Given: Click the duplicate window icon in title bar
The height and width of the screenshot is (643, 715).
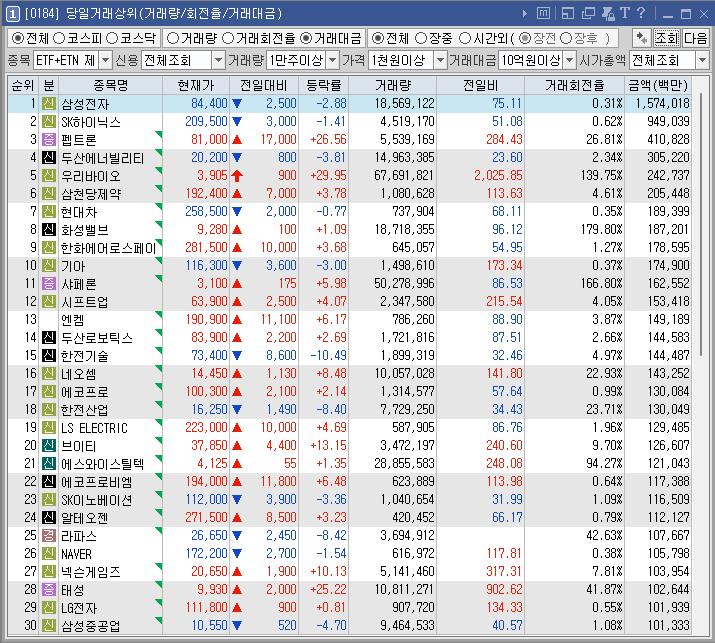Looking at the screenshot, I should pos(588,14).
